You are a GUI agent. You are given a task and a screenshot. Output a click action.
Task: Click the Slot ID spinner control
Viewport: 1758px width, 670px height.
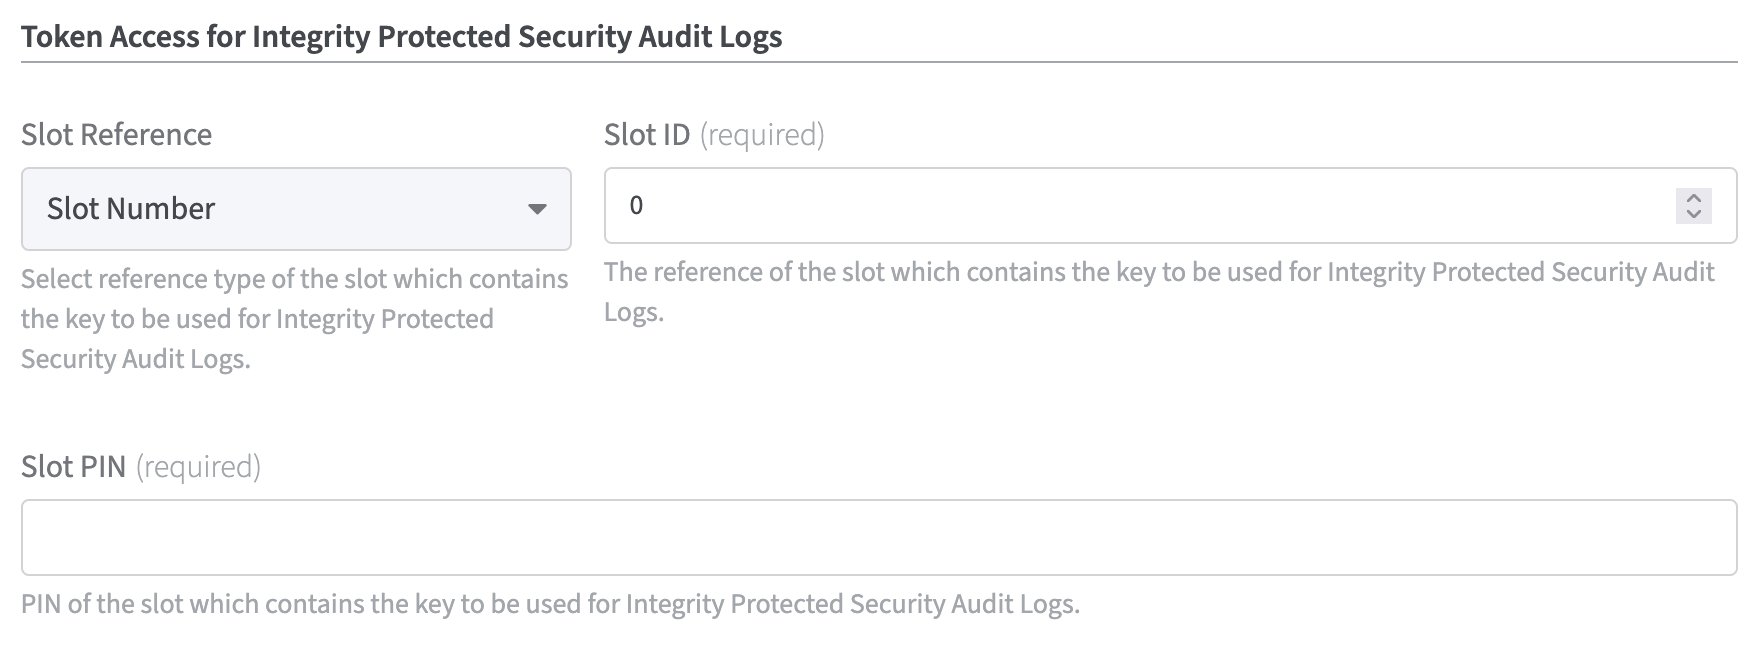[1693, 206]
